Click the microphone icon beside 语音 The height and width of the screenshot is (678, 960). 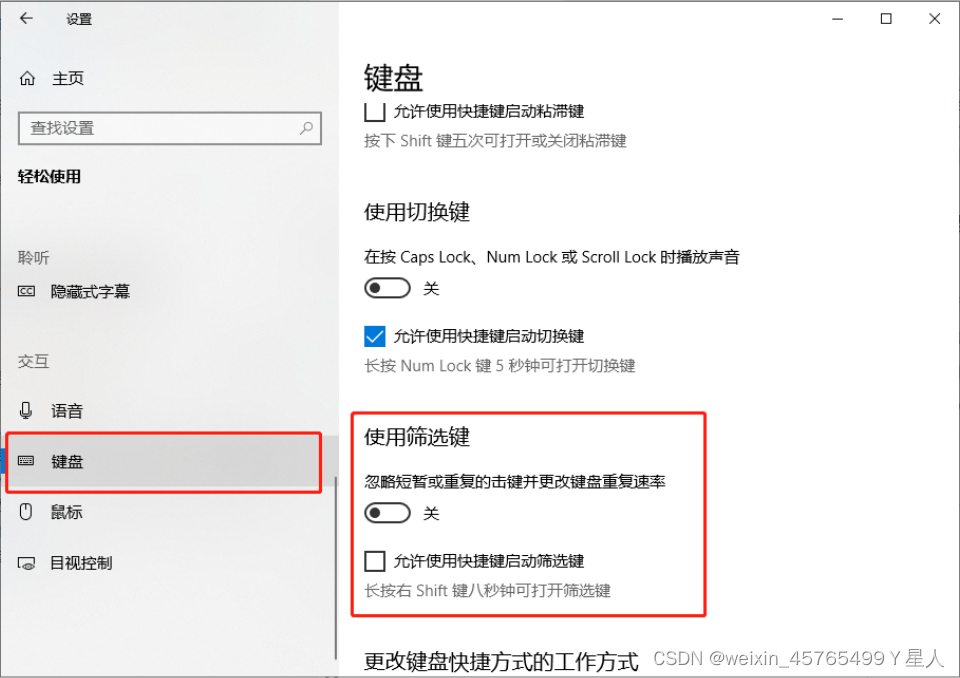pos(26,410)
